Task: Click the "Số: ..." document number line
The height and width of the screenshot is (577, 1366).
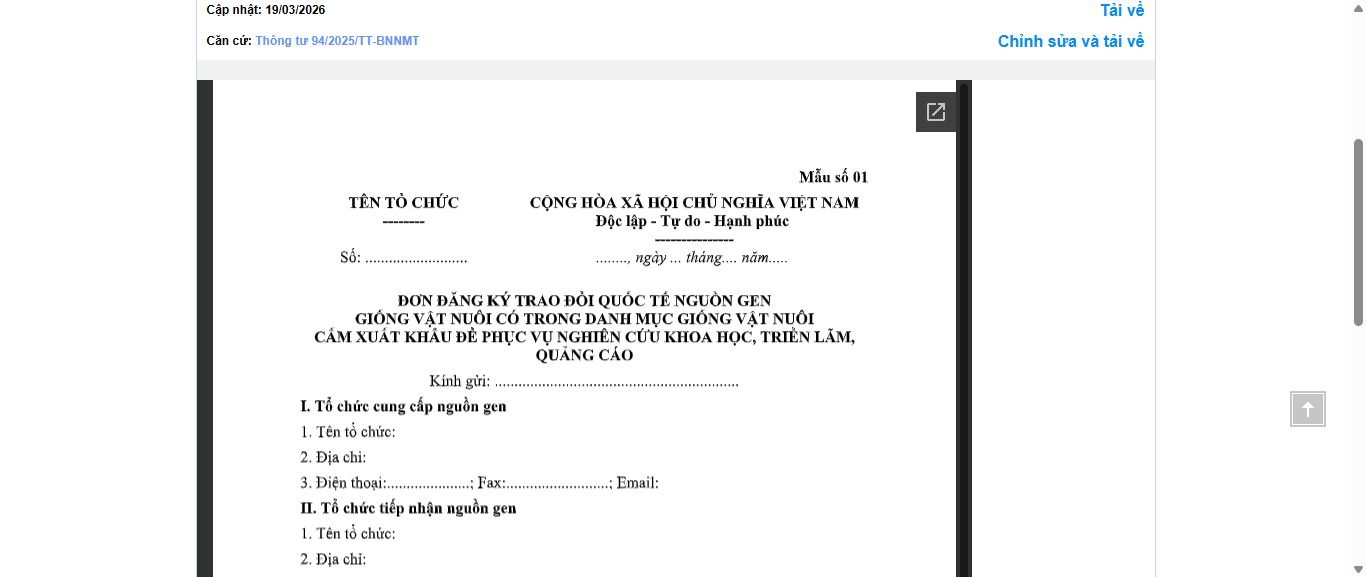Action: tap(404, 257)
